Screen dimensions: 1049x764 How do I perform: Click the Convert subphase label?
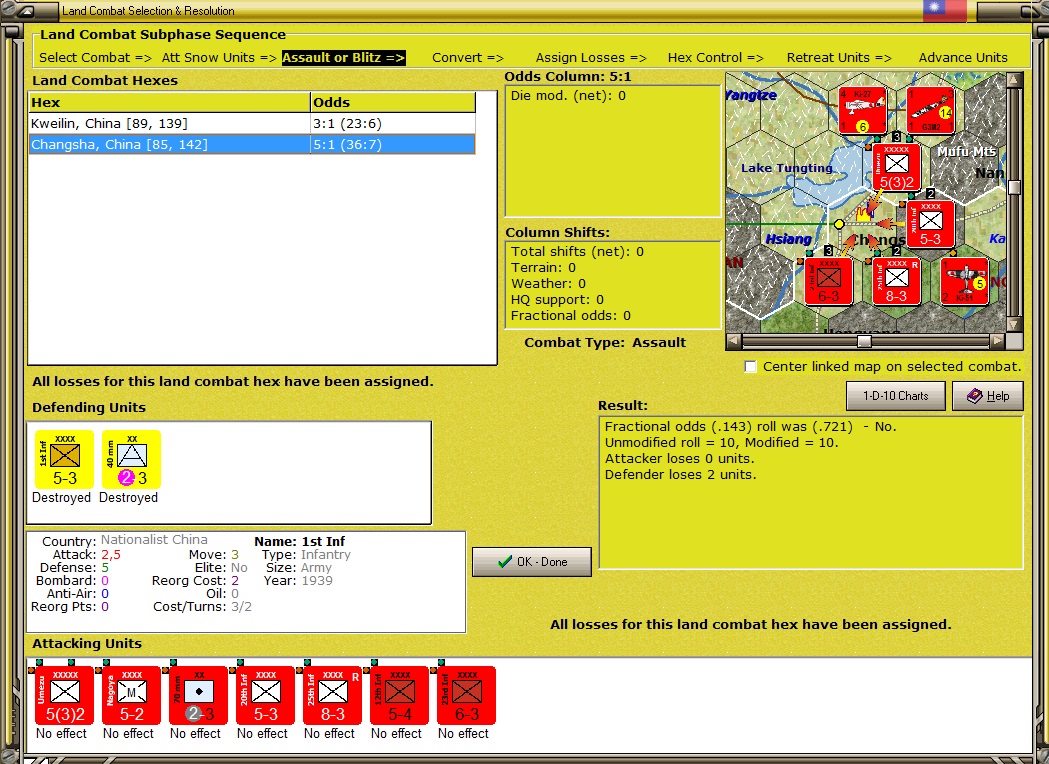pos(468,58)
